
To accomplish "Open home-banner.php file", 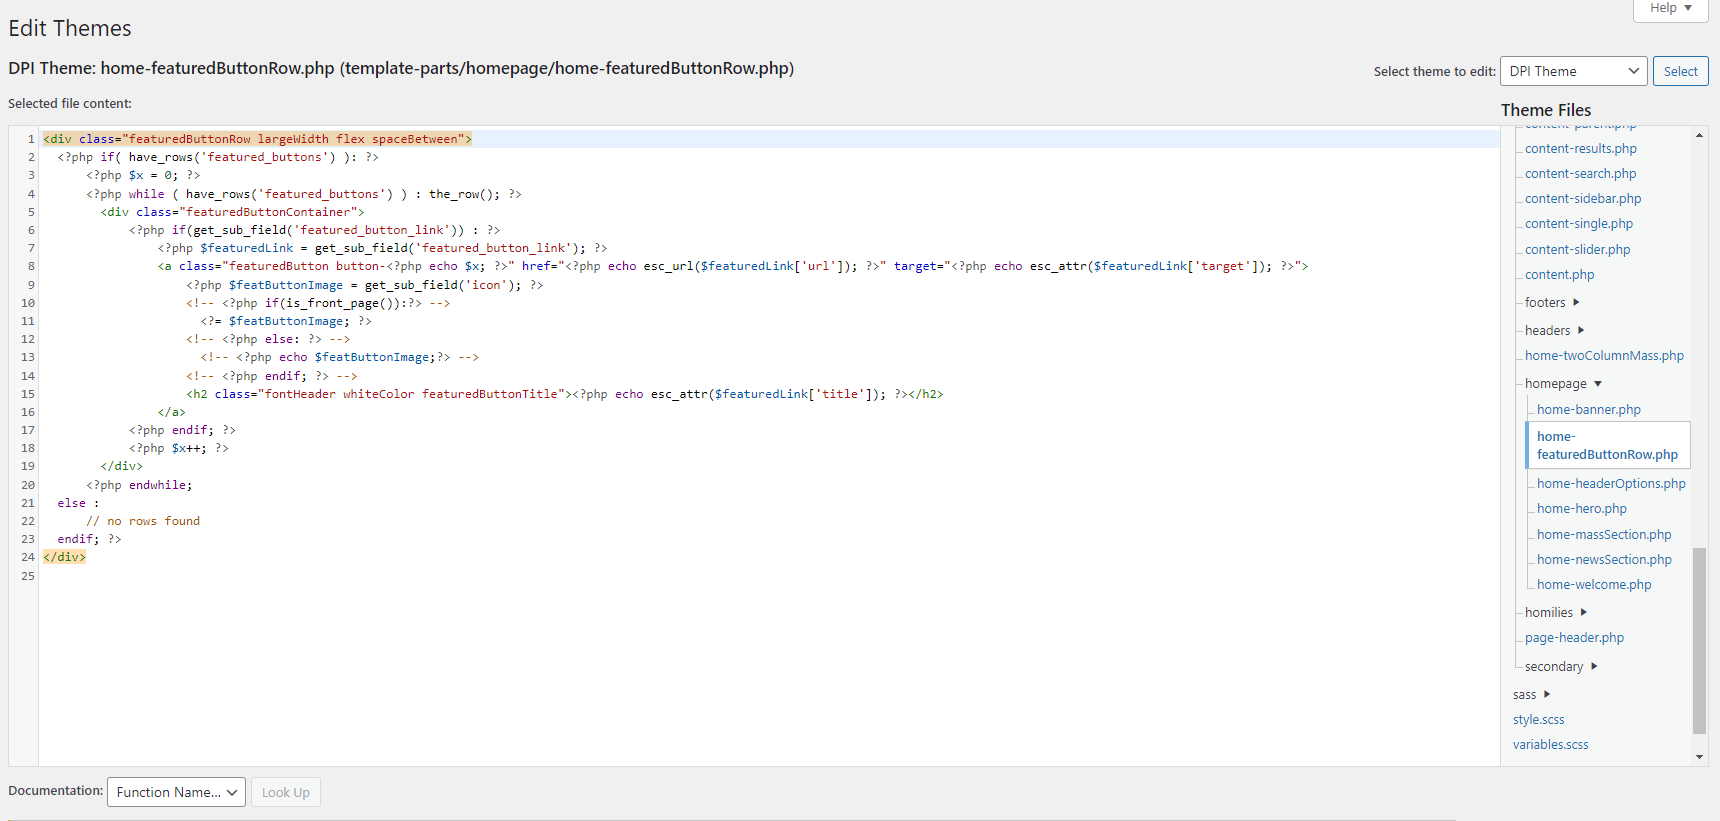I will click(1588, 409).
